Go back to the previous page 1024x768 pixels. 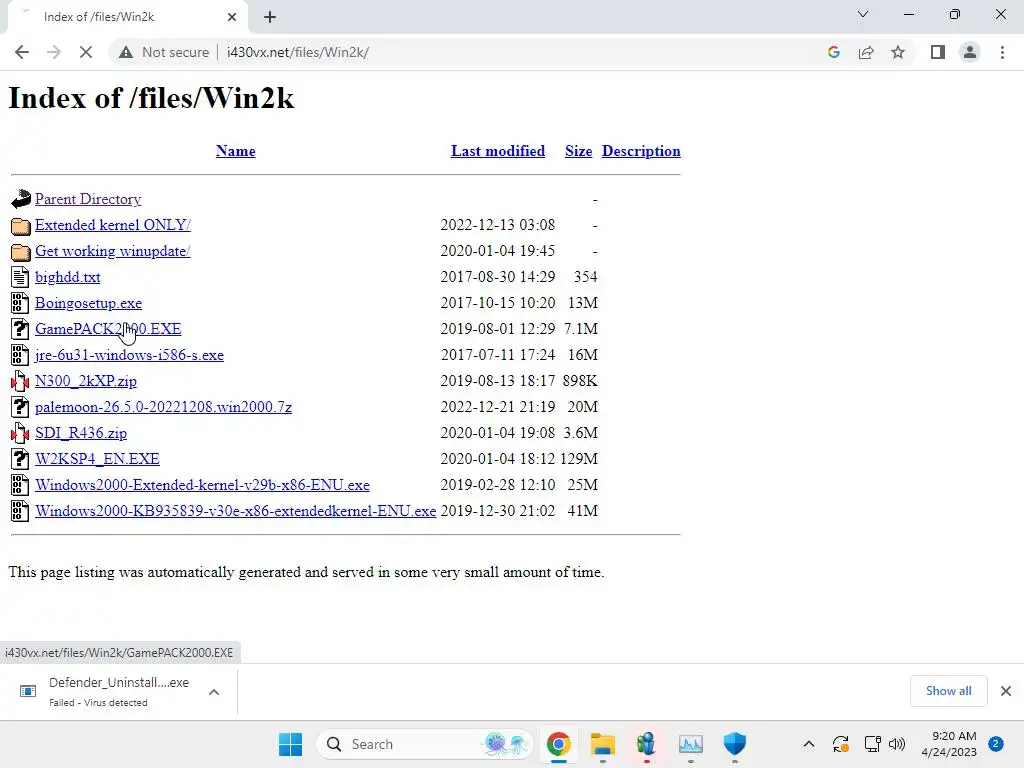click(x=22, y=52)
